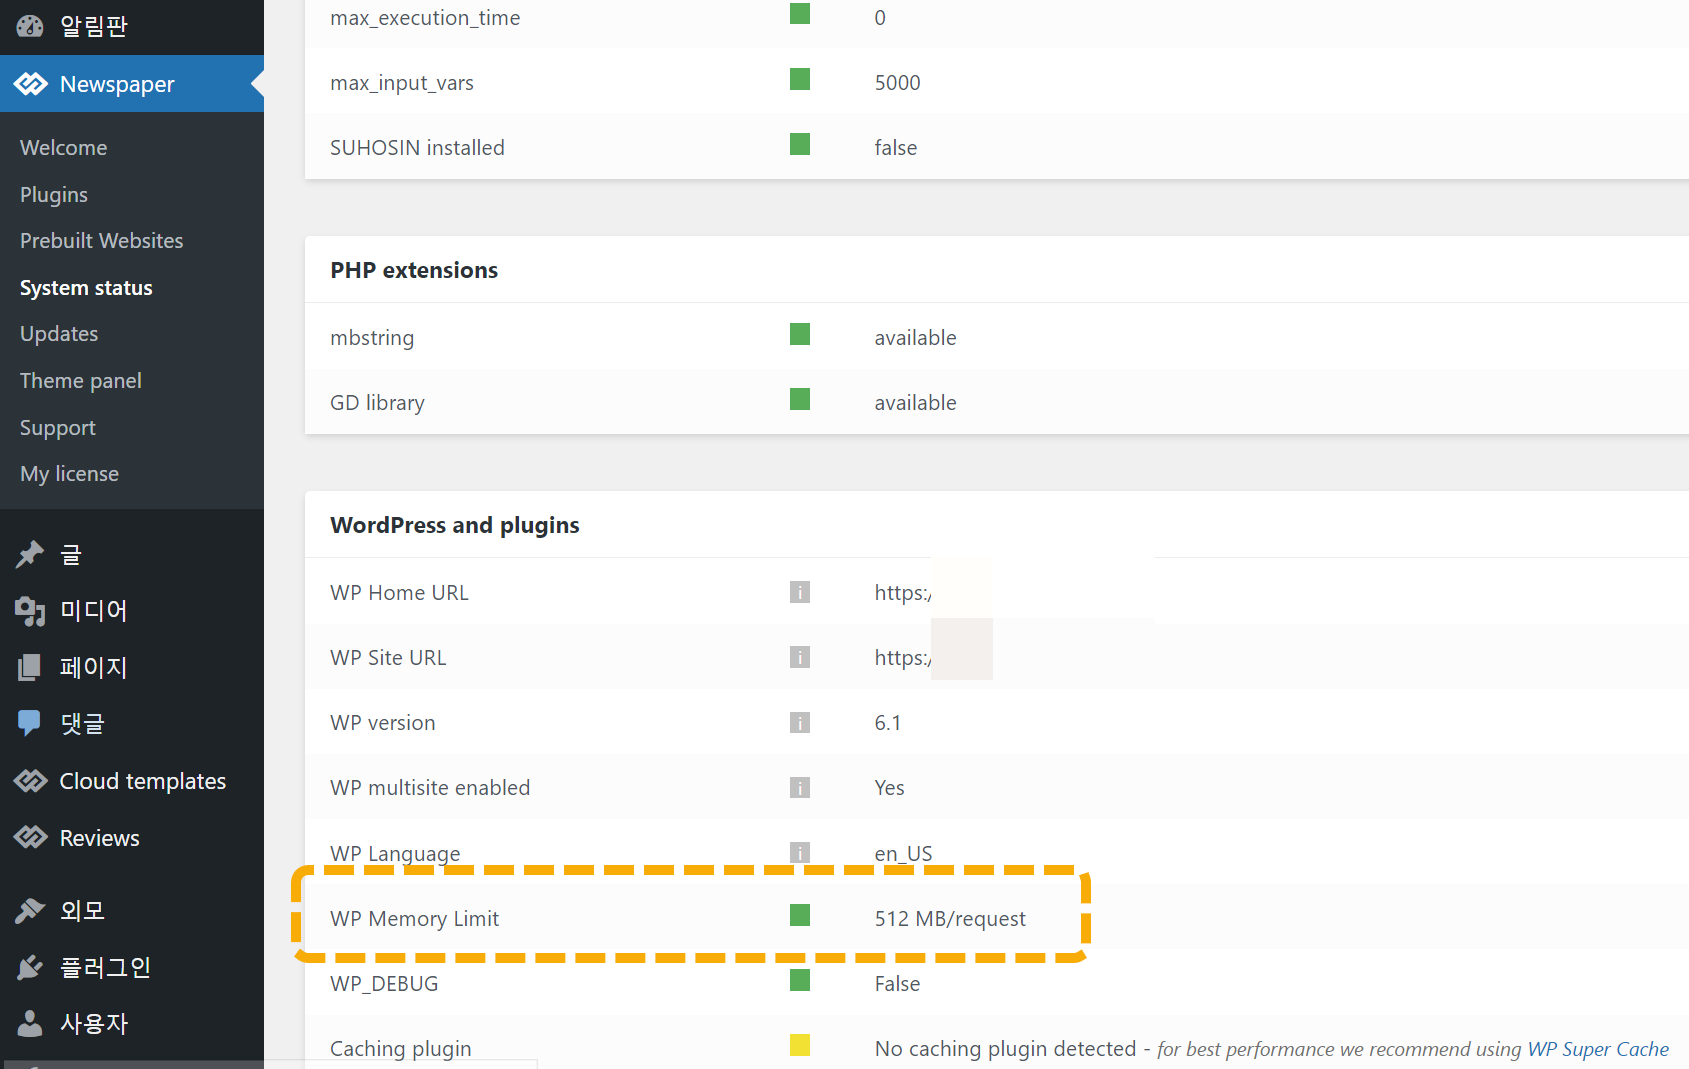Click the Cloud templates icon
The height and width of the screenshot is (1069, 1689).
click(x=31, y=781)
